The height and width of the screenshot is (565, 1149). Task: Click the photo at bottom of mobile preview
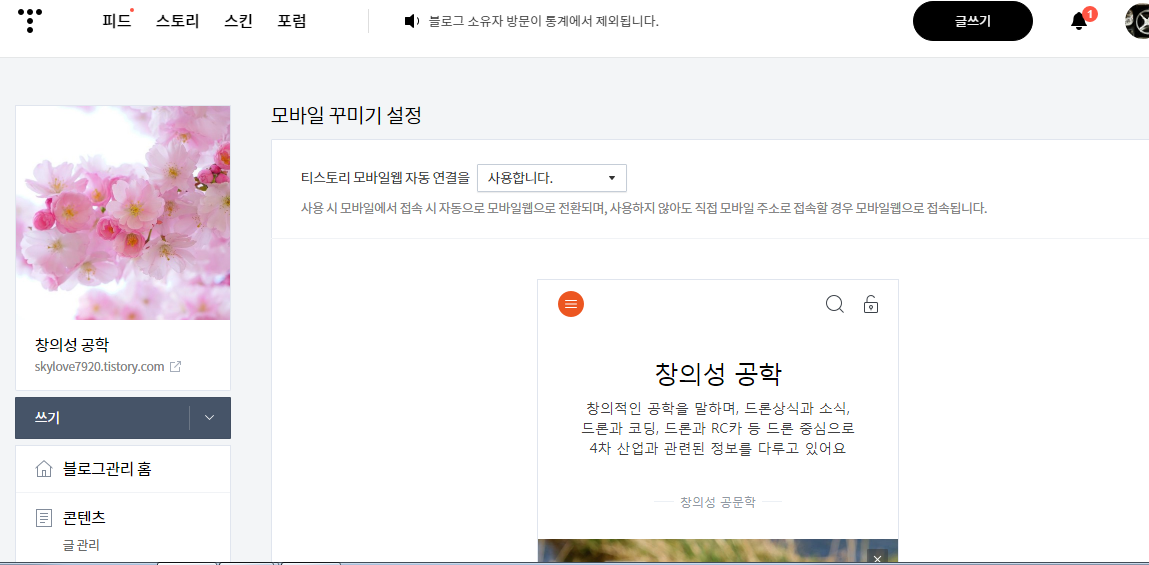coord(717,551)
